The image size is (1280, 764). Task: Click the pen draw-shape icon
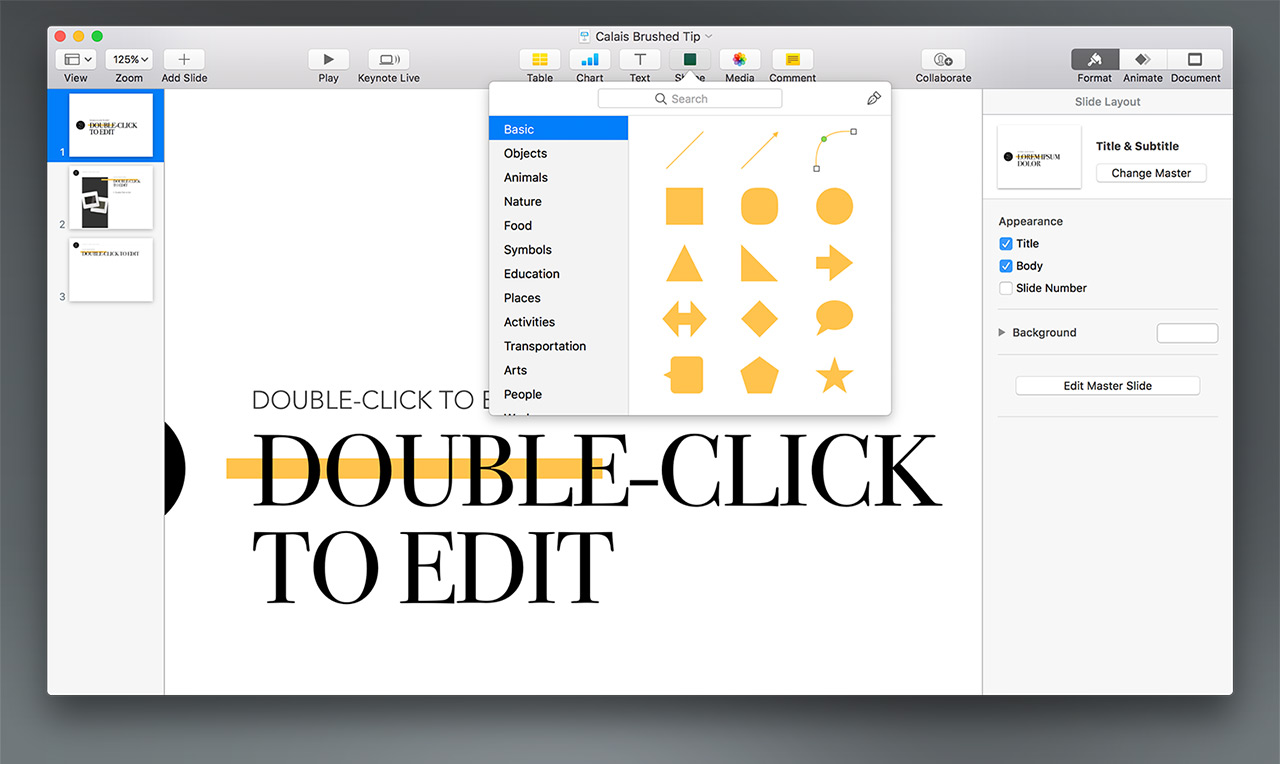874,99
